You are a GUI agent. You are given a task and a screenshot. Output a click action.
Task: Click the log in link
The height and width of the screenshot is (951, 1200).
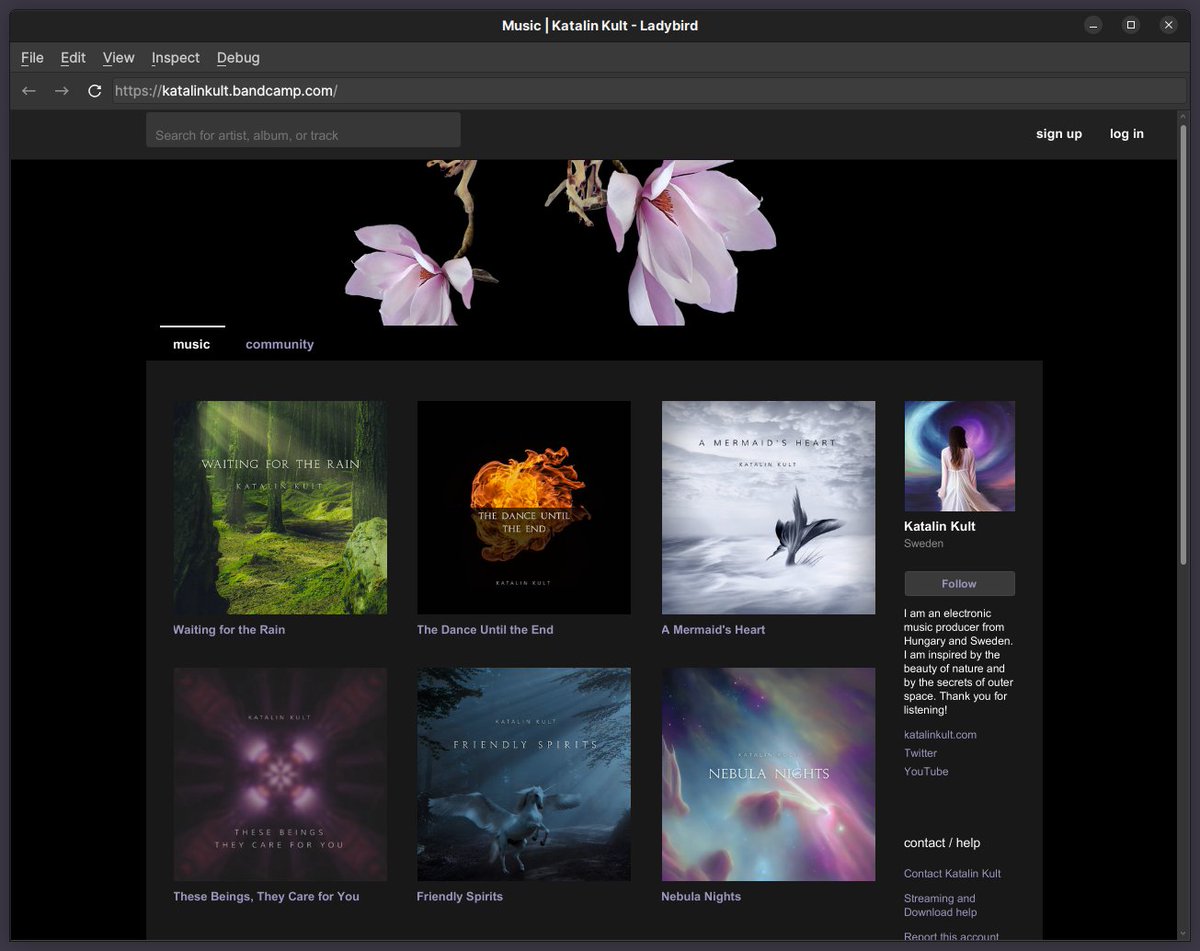[x=1127, y=134]
